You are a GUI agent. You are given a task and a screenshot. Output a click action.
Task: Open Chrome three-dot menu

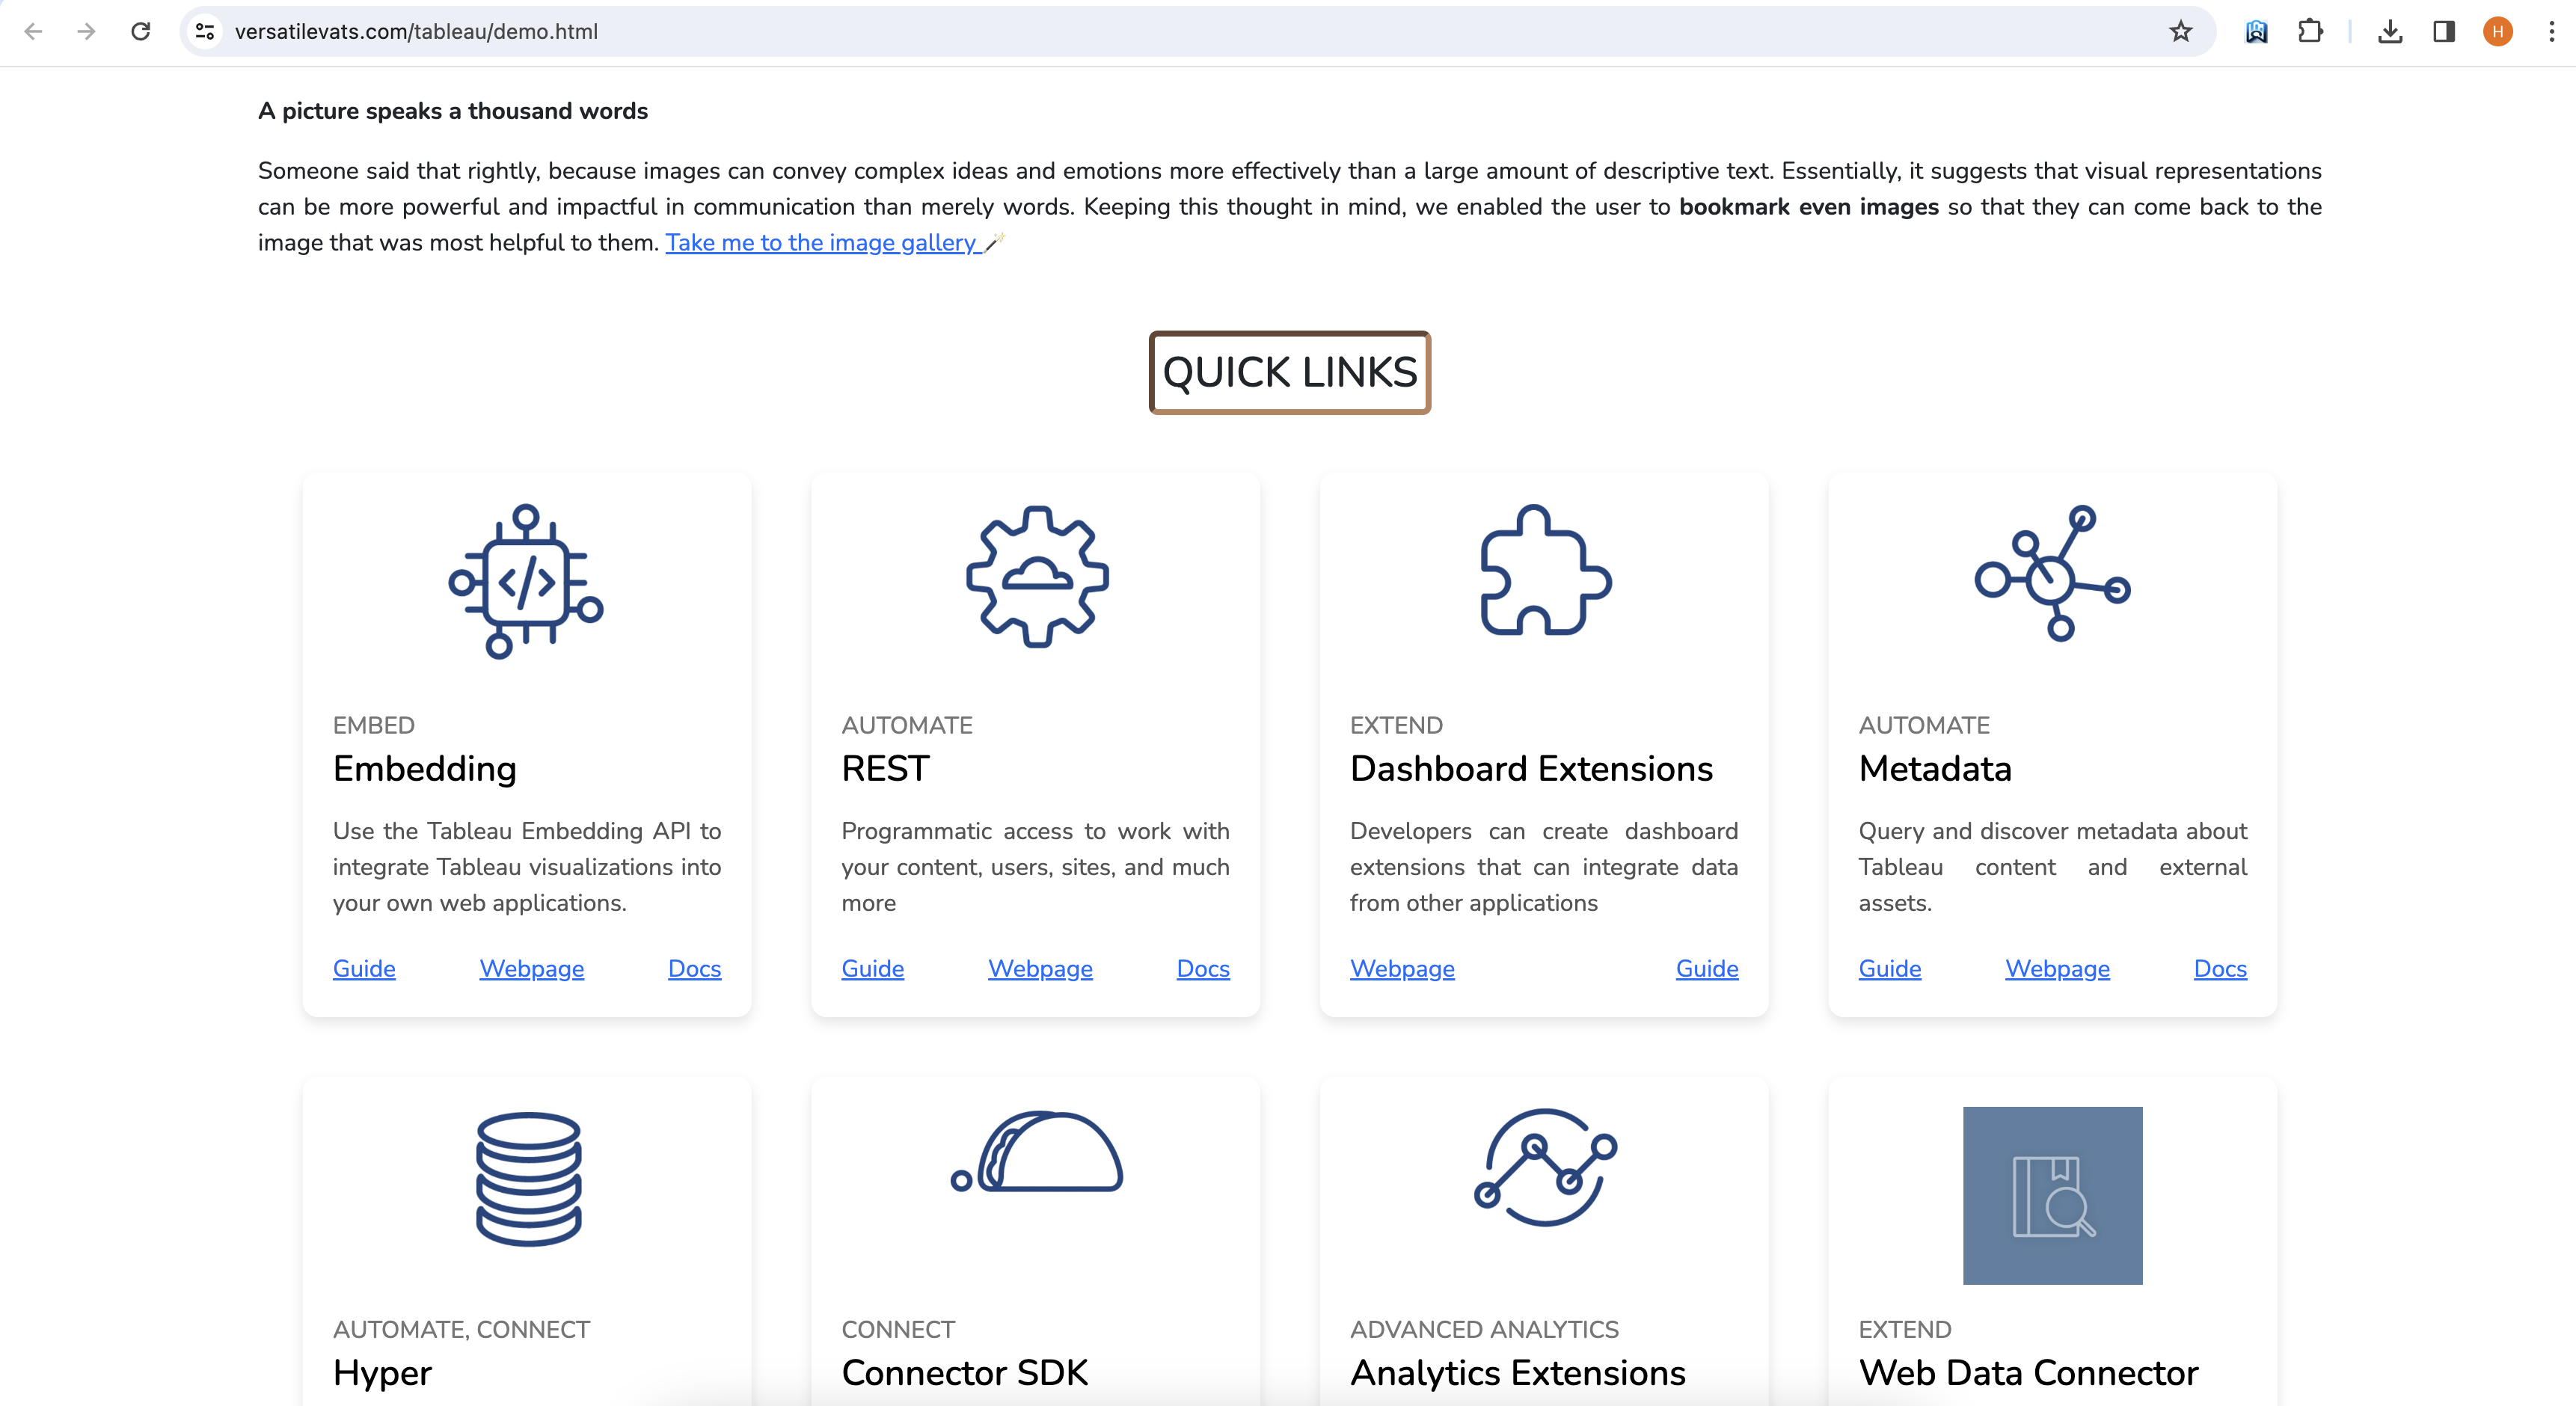click(2551, 32)
